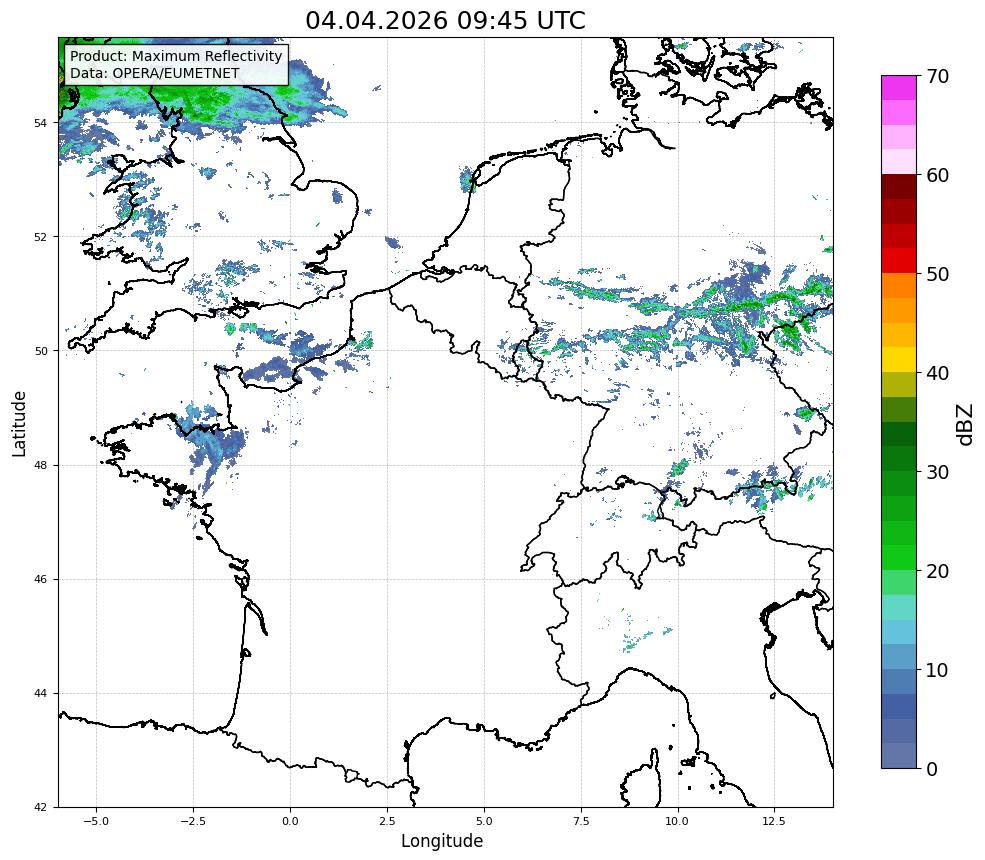The image size is (985, 860).
Task: Click the darkest green swatch near 35 dBZ
Action: coord(899,434)
